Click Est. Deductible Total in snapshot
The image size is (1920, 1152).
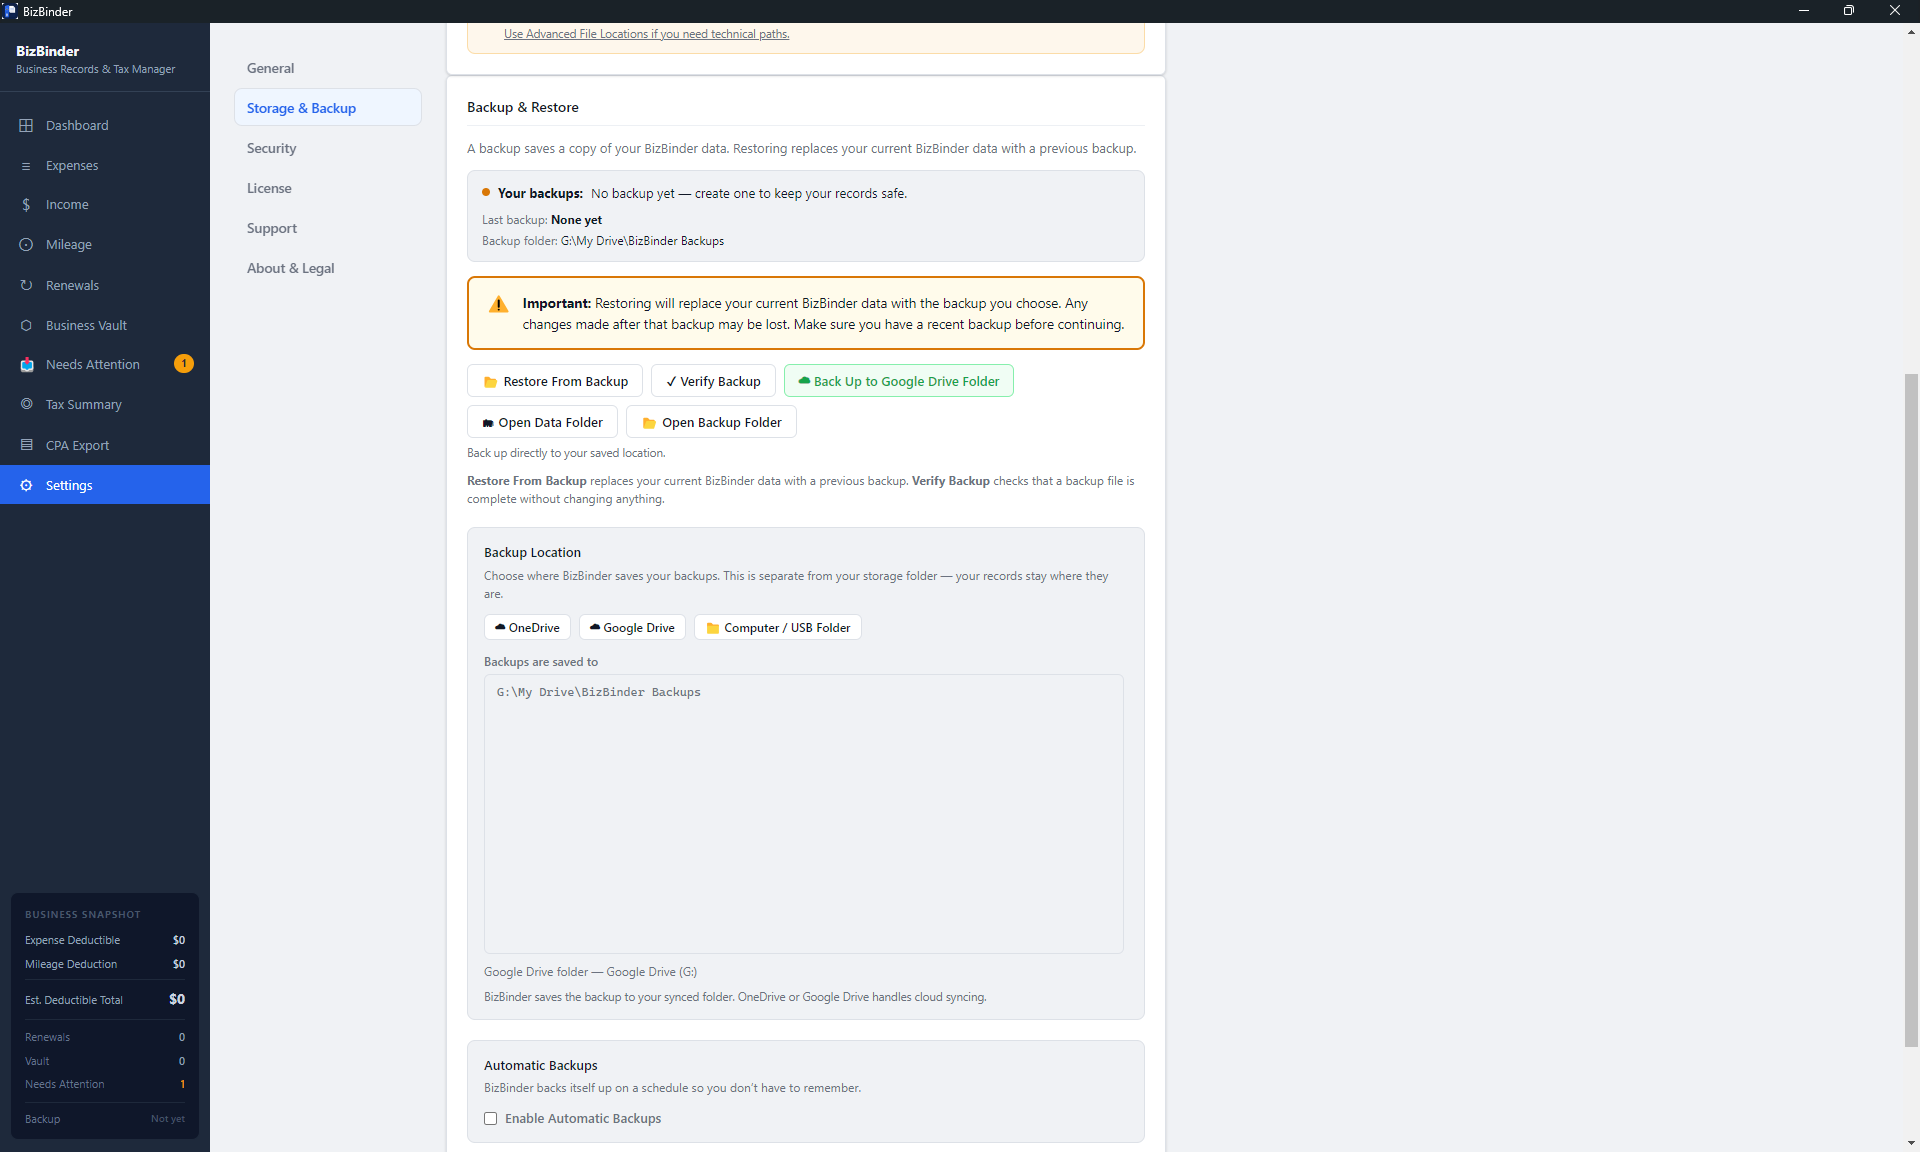click(x=105, y=1000)
